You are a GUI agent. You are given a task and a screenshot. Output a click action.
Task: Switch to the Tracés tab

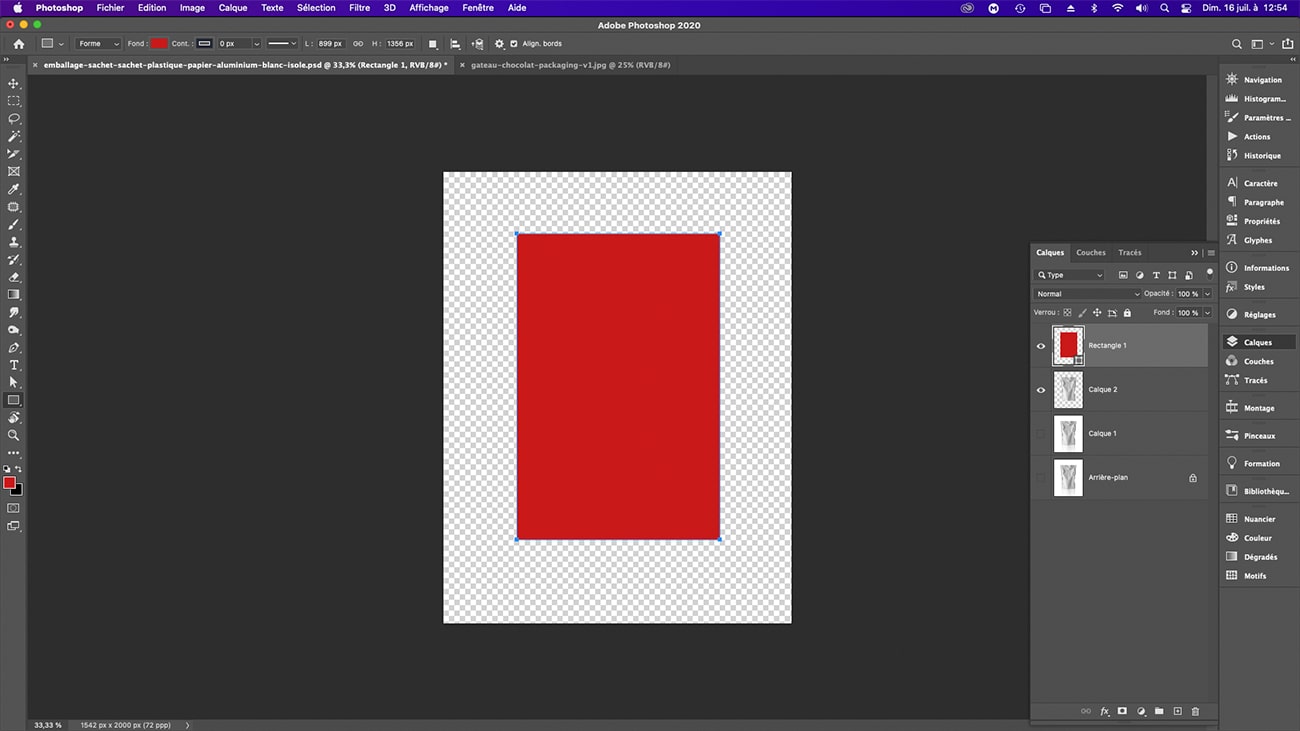click(x=1130, y=253)
